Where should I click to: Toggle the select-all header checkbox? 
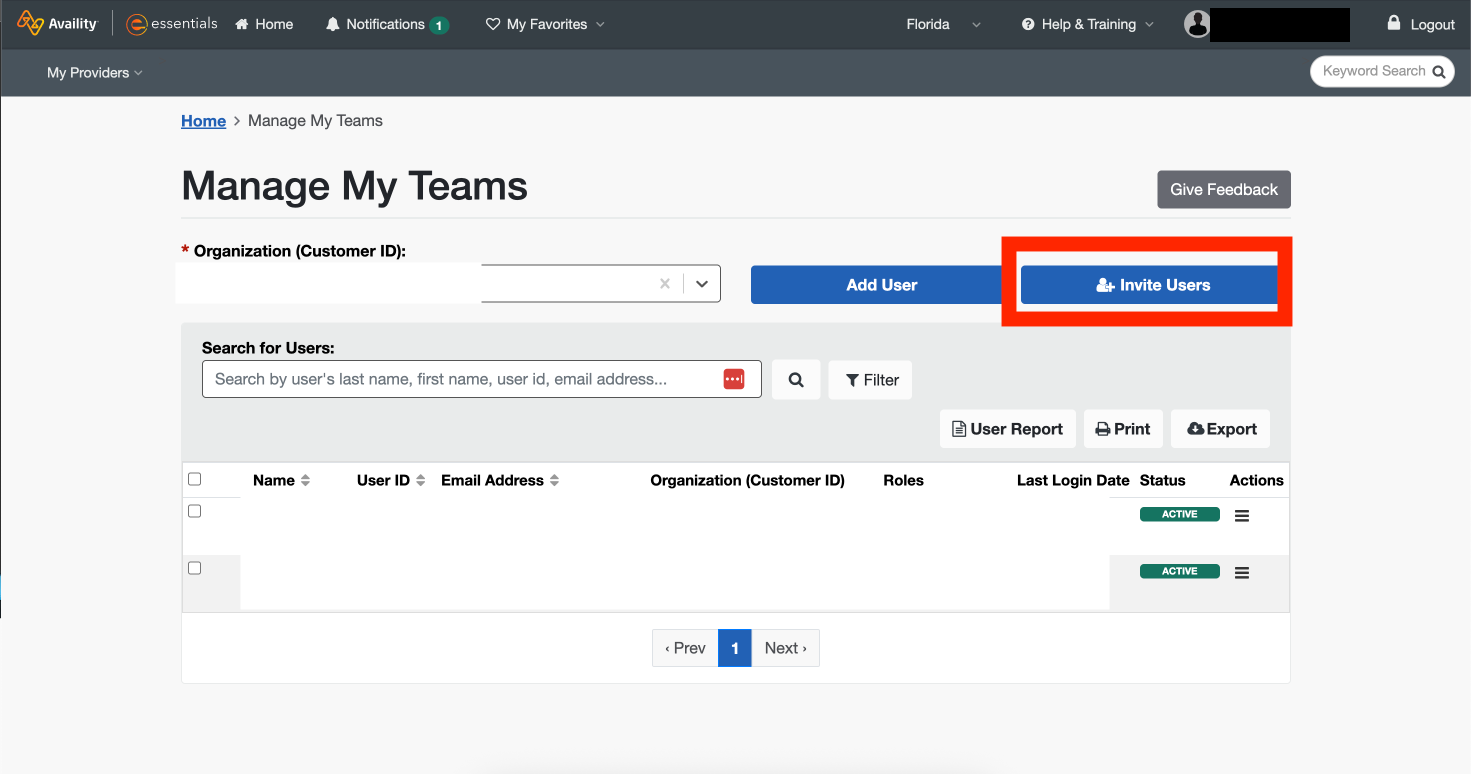[x=195, y=480]
